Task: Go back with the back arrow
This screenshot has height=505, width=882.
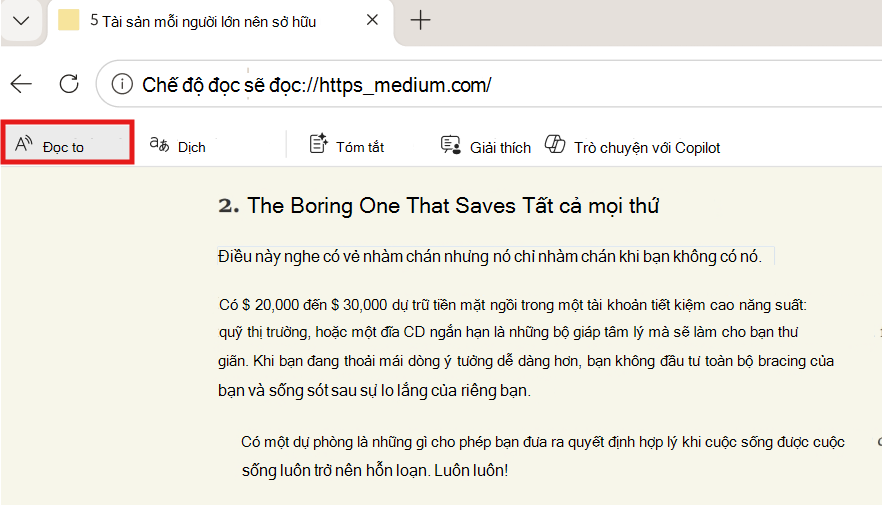Action: pyautogui.click(x=21, y=84)
